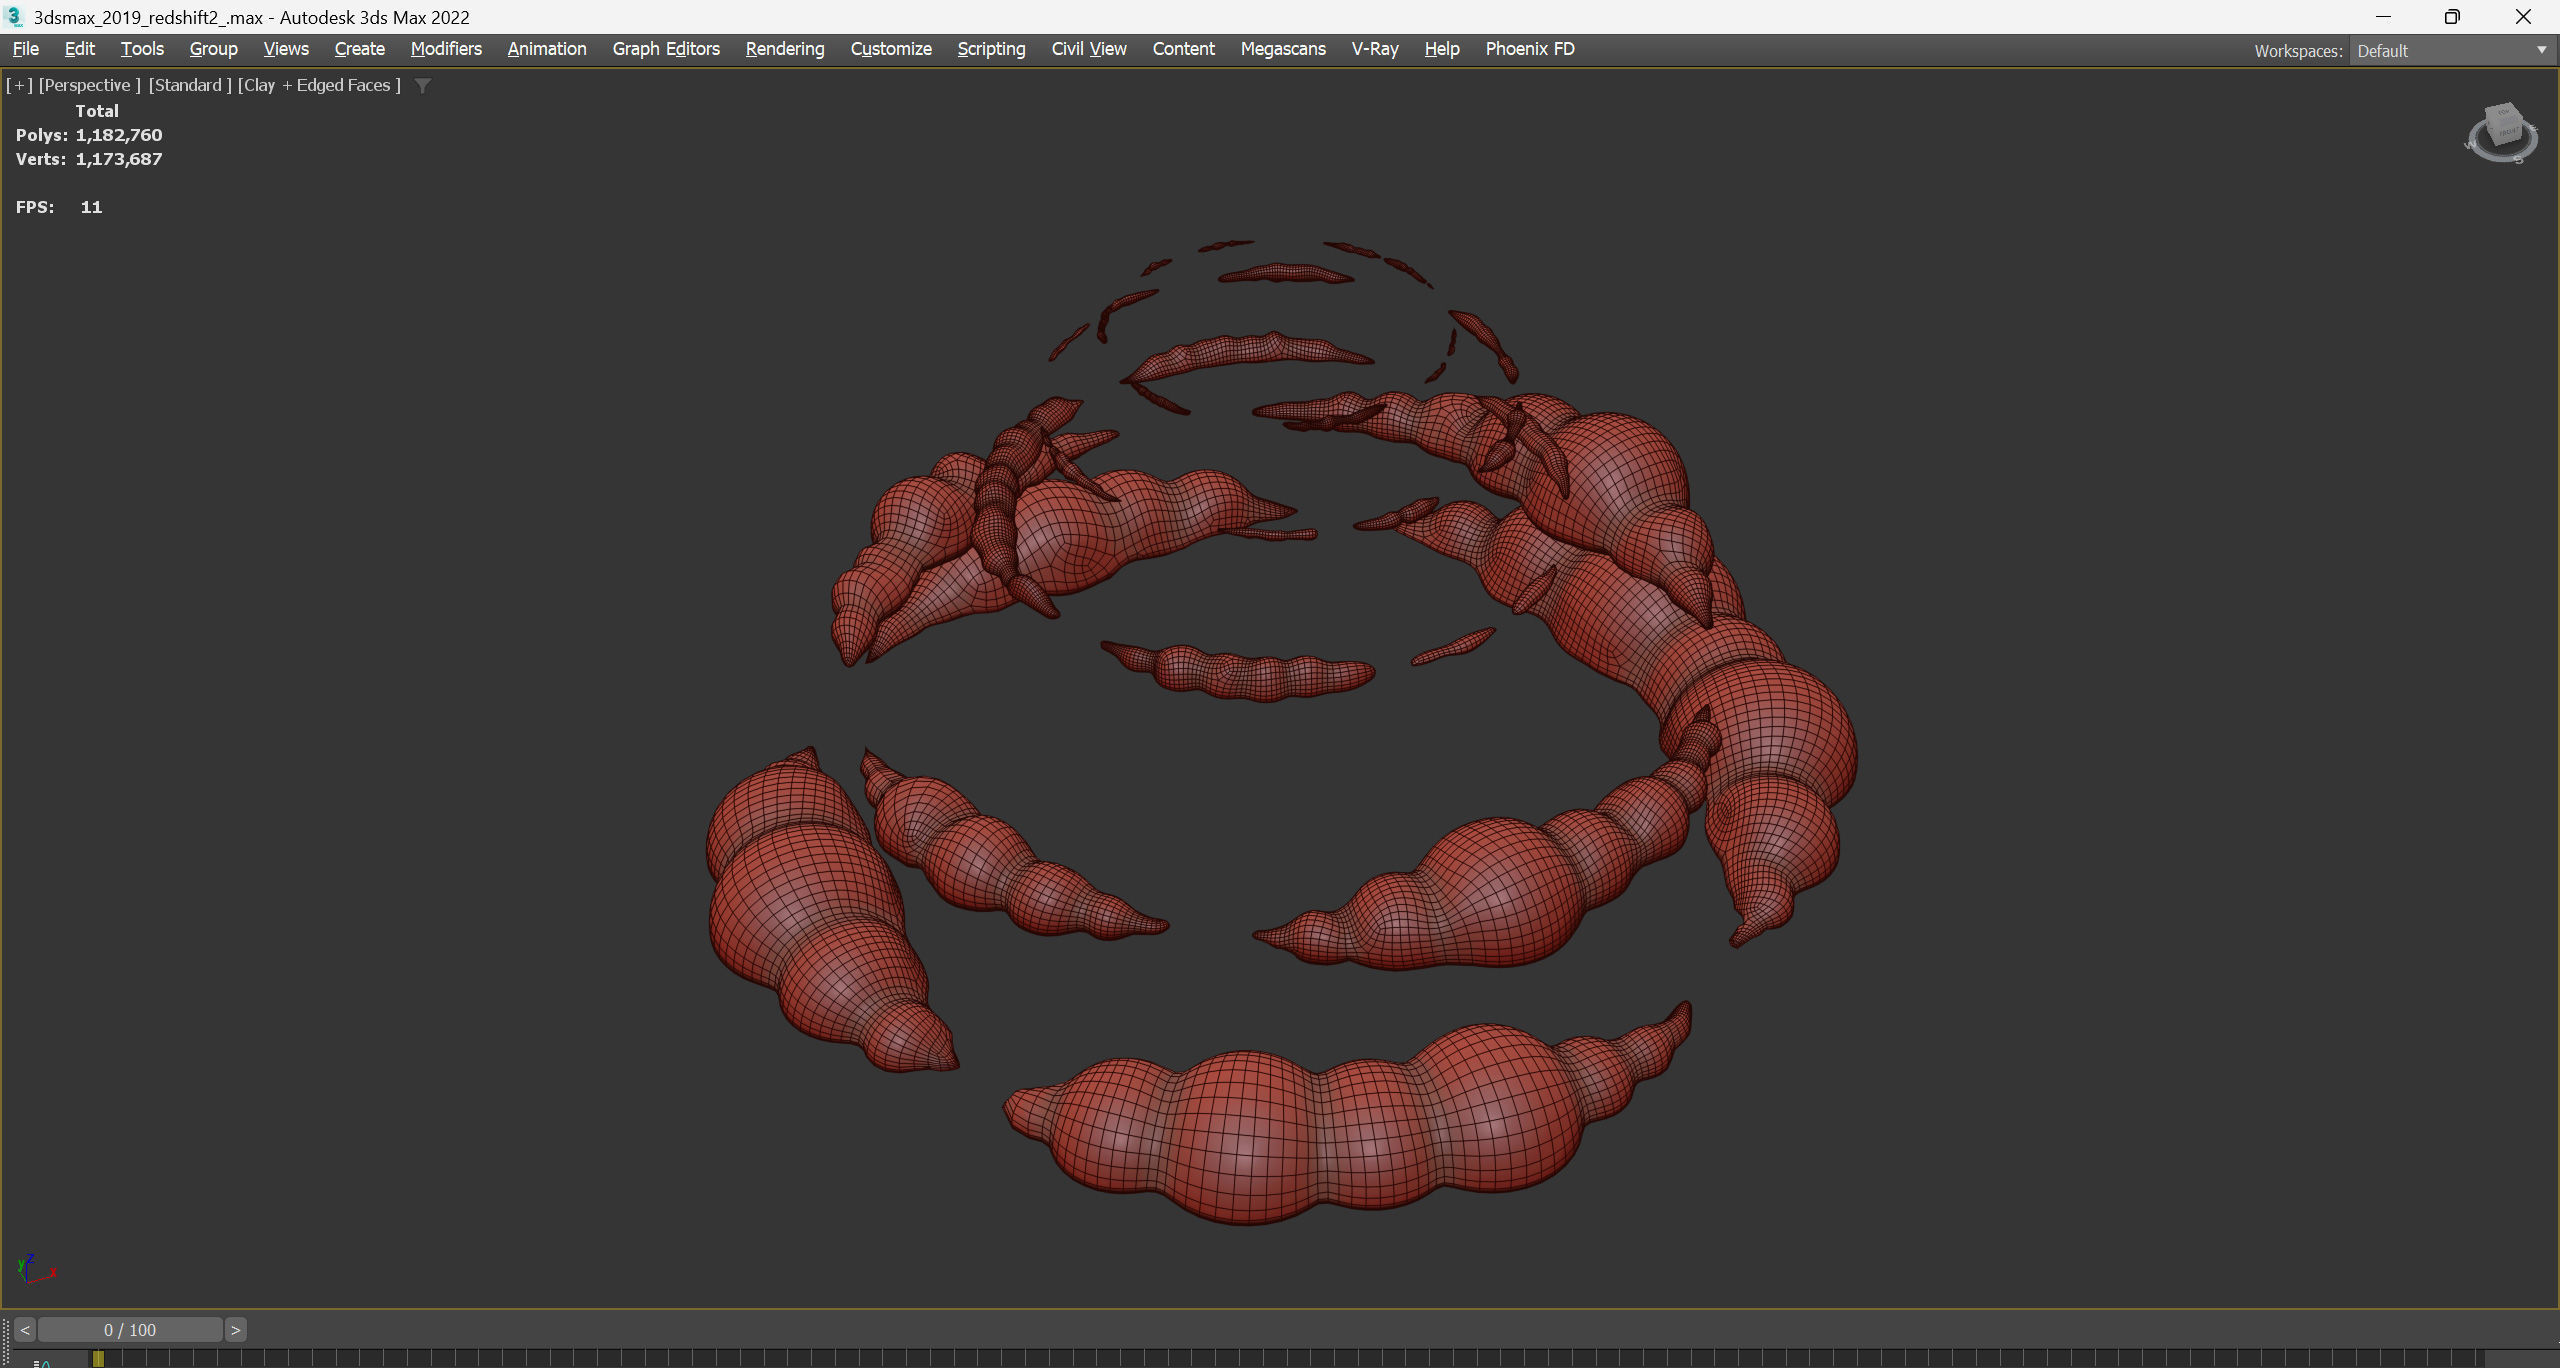Advance to next frame with > button
This screenshot has height=1368, width=2560.
click(x=236, y=1330)
